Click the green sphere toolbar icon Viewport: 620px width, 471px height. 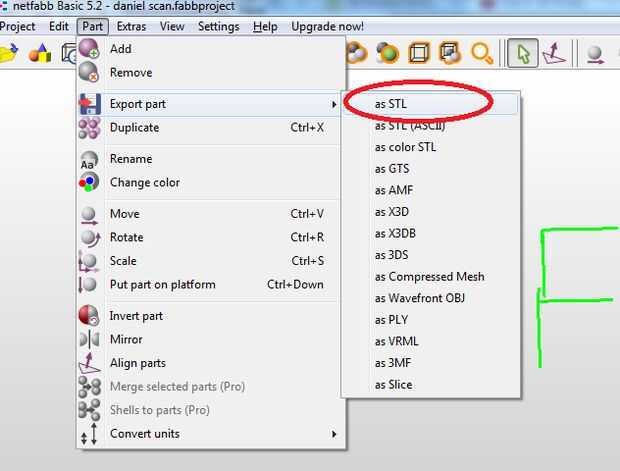coord(387,53)
